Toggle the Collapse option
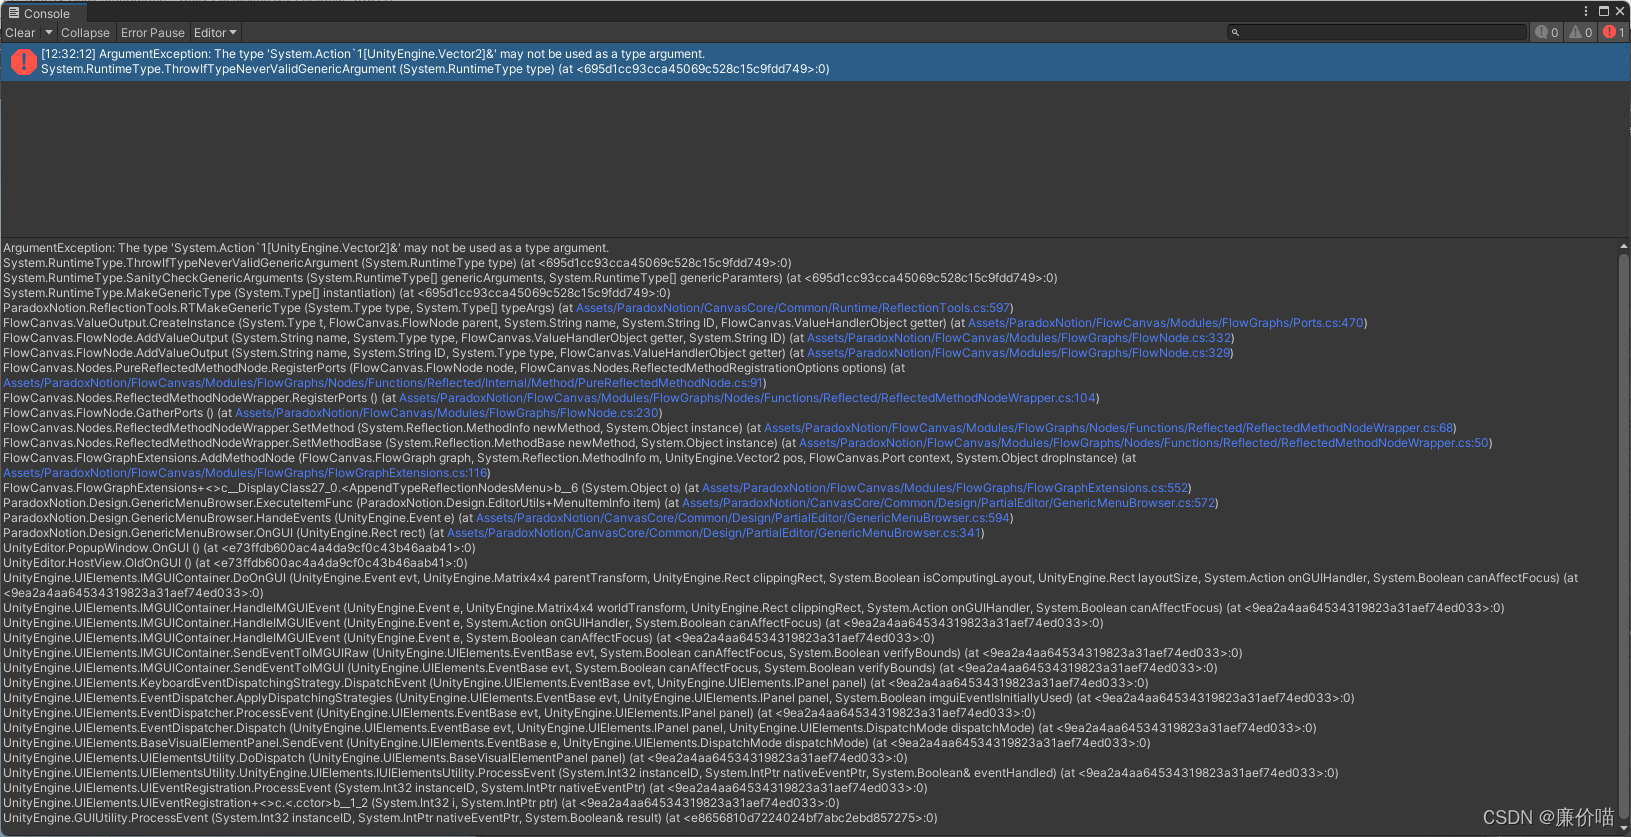The image size is (1631, 837). pyautogui.click(x=85, y=33)
